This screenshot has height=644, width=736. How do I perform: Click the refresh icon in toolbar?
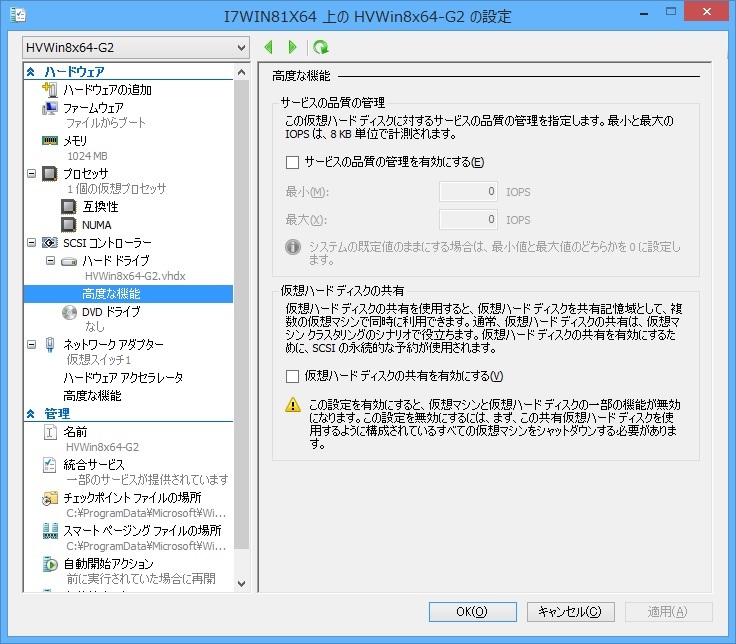click(x=320, y=47)
